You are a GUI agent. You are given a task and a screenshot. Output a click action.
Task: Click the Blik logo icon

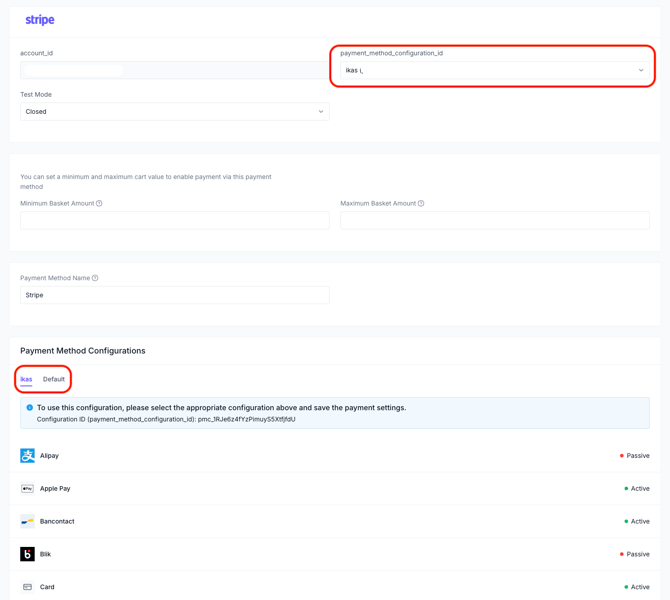(x=27, y=554)
